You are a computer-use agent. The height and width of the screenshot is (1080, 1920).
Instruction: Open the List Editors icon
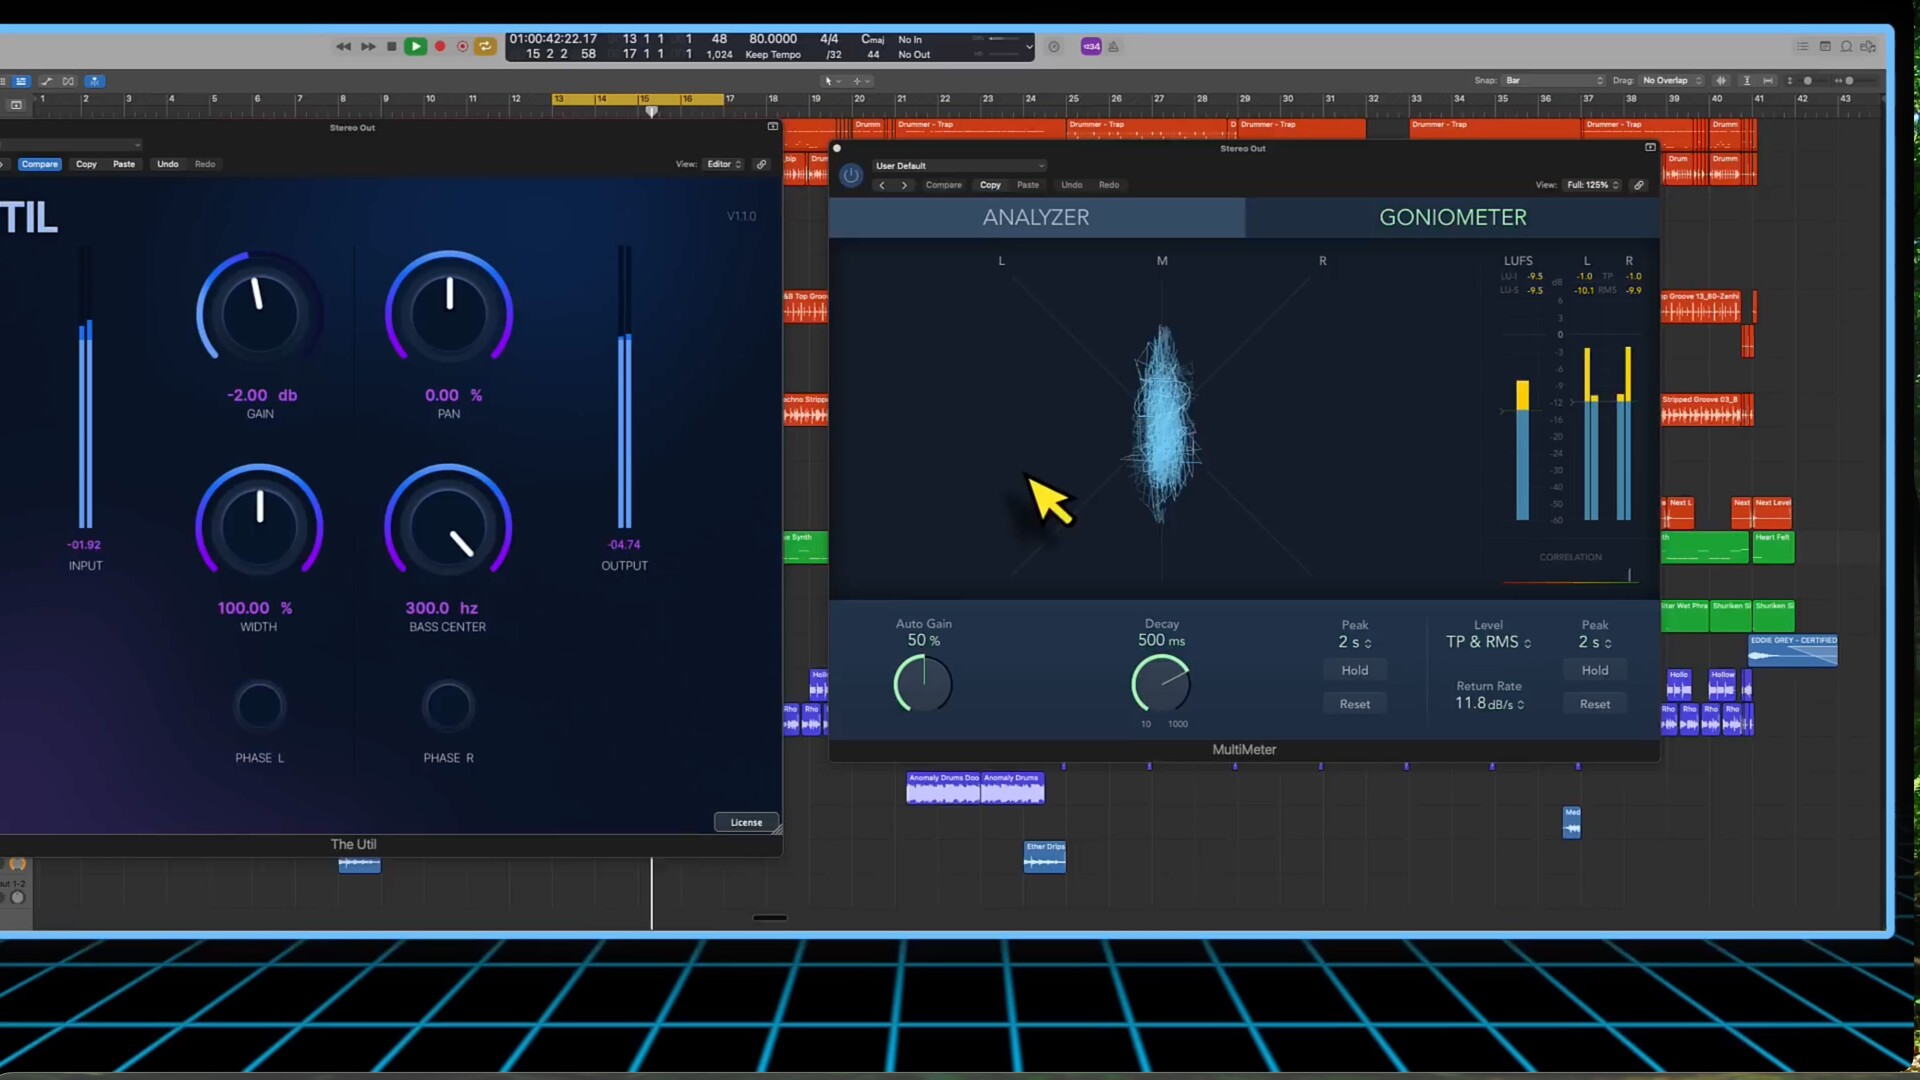(1802, 46)
